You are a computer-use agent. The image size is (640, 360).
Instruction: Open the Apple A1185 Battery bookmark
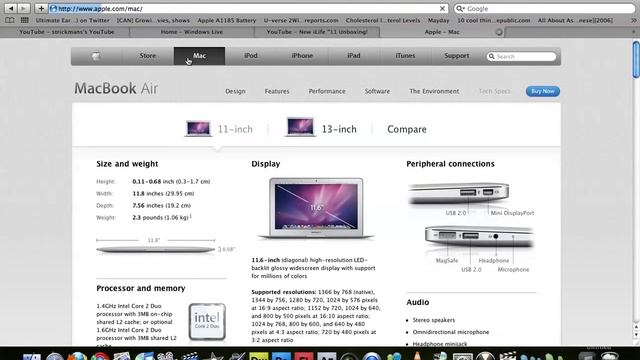click(227, 20)
